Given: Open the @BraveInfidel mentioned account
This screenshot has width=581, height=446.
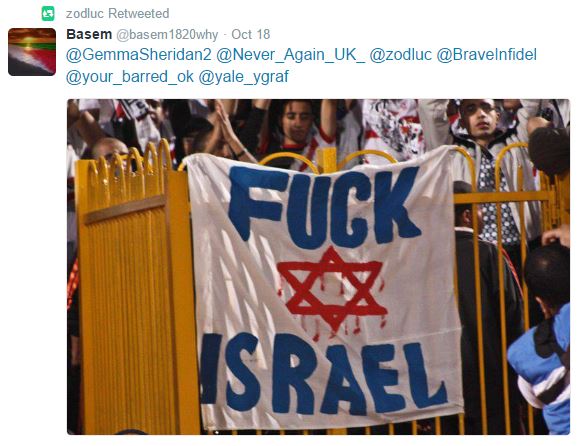Looking at the screenshot, I should tap(487, 55).
